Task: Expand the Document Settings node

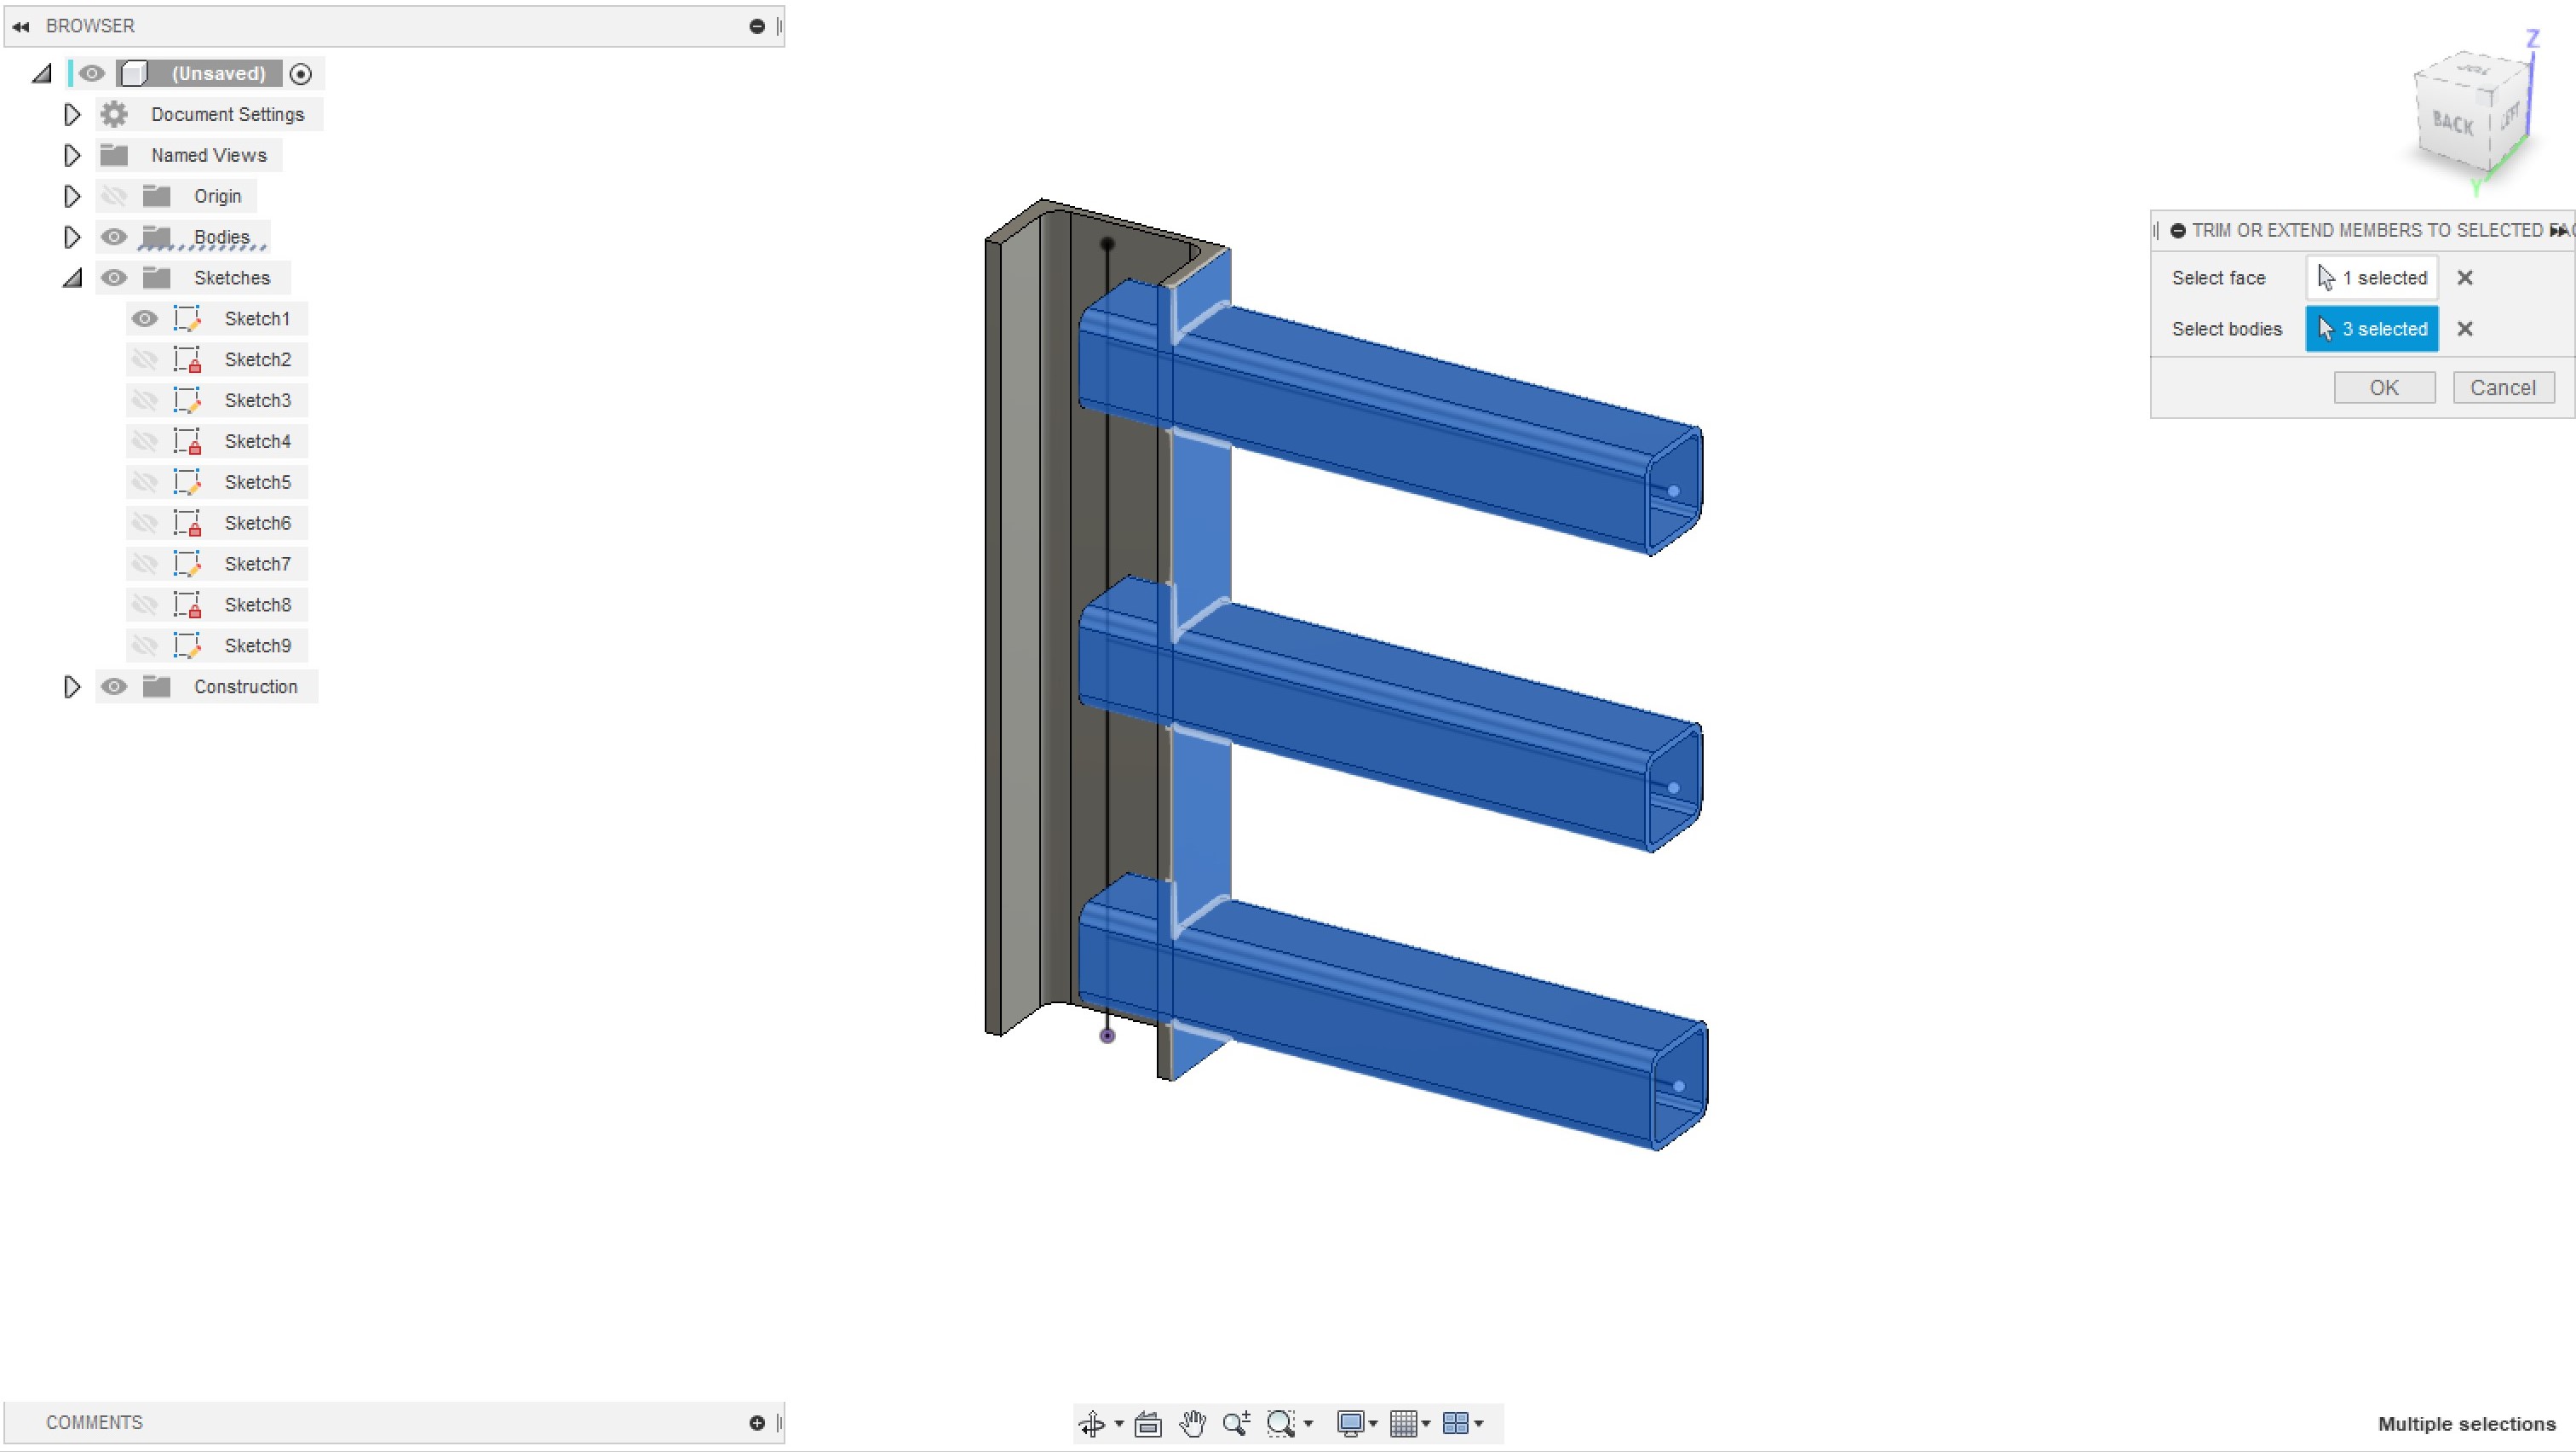Action: 72,115
